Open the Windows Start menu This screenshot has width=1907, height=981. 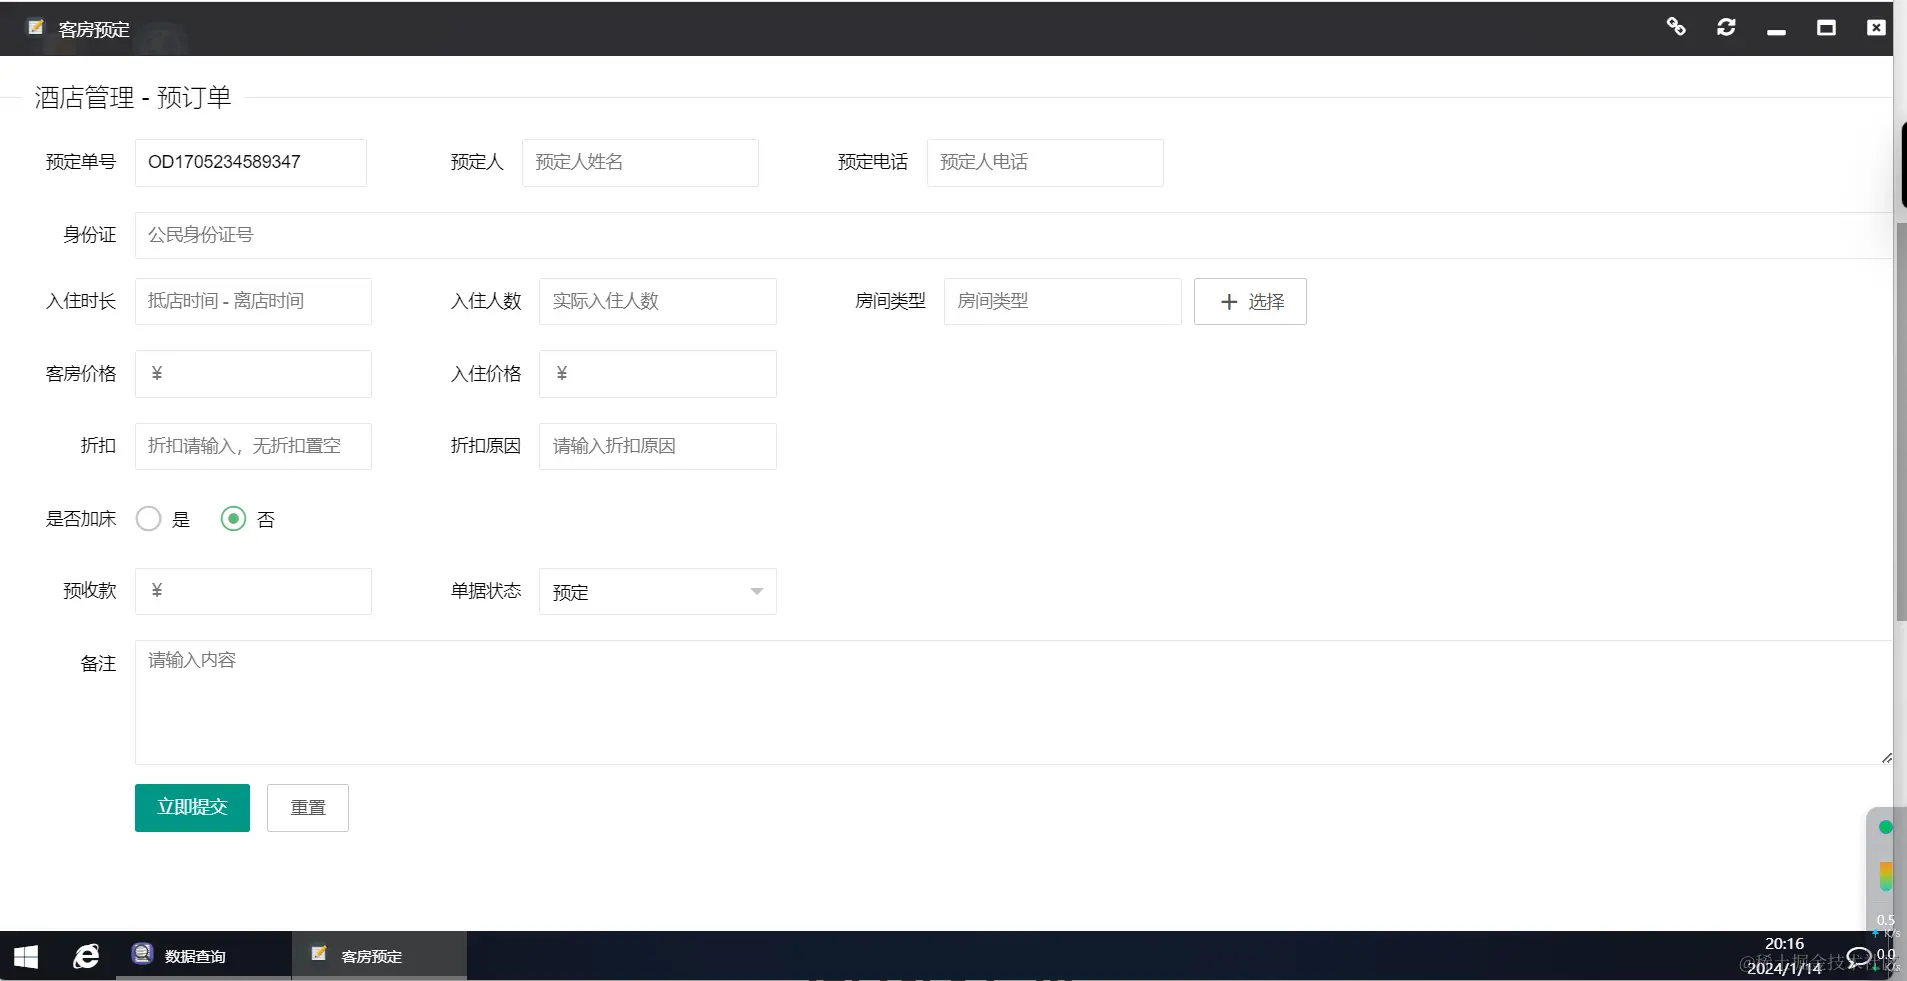[x=26, y=957]
